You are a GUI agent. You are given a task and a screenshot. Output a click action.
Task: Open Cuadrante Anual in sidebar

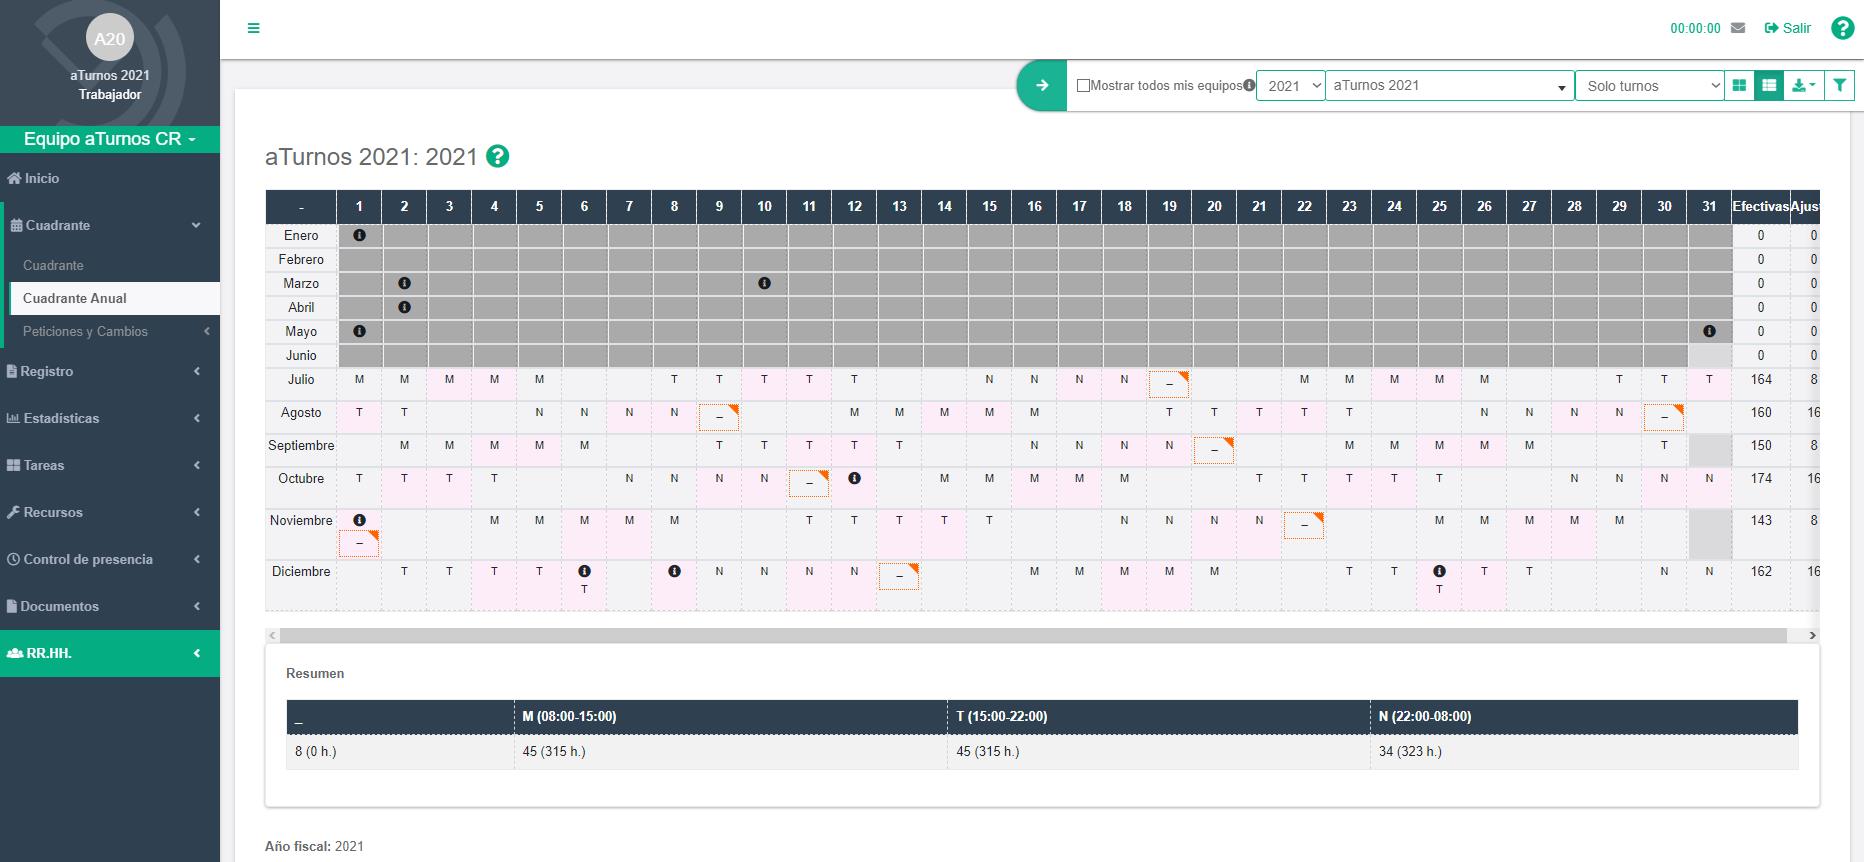(75, 298)
